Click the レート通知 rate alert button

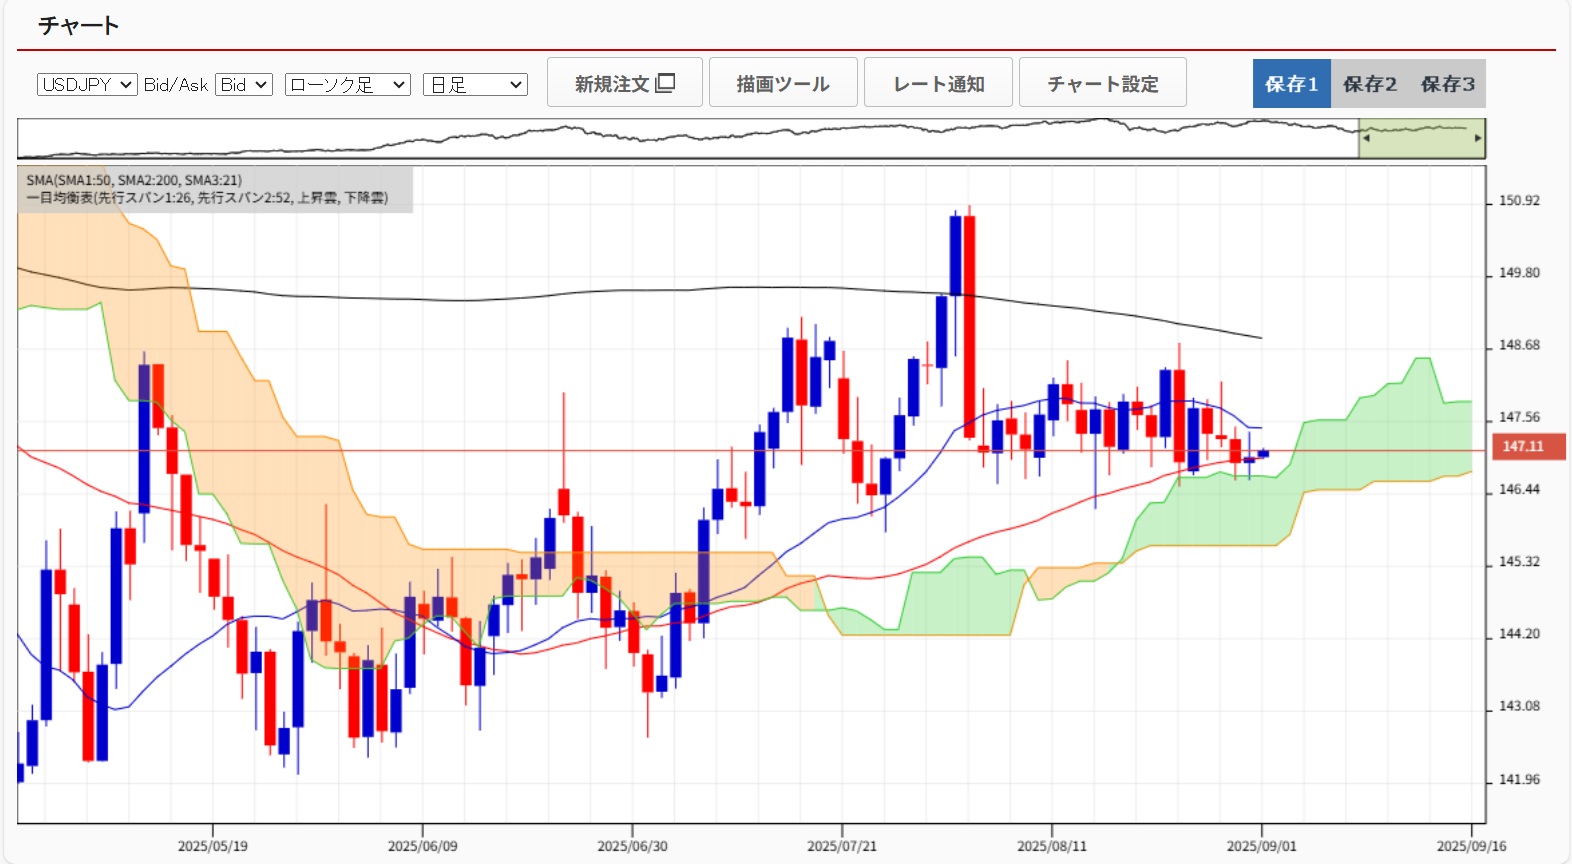pos(938,82)
